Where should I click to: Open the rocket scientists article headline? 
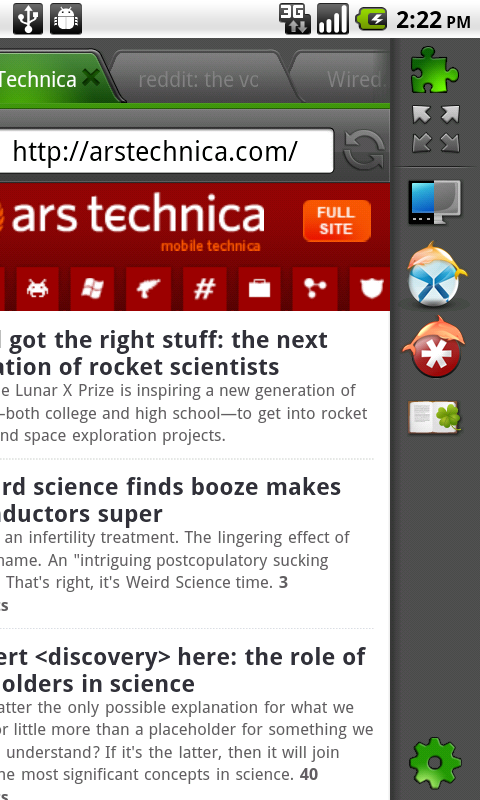pos(163,353)
